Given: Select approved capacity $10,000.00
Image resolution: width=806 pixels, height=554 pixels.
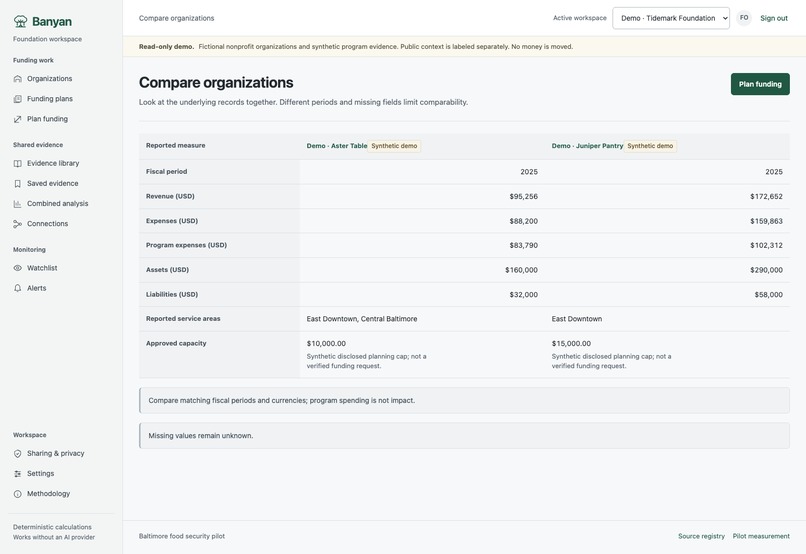Looking at the screenshot, I should coord(326,343).
